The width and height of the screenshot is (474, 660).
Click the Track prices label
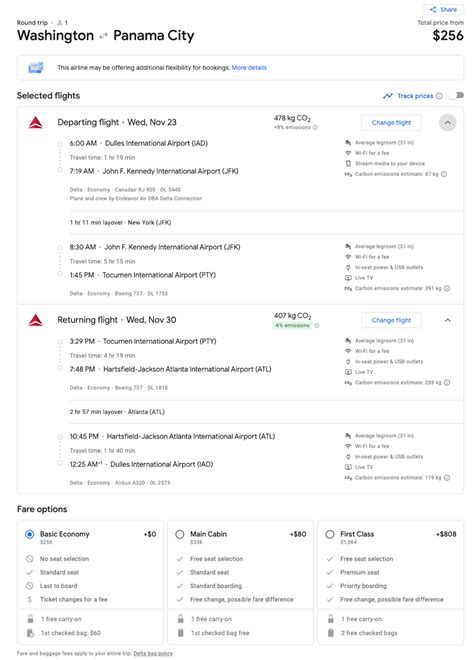[x=415, y=96]
